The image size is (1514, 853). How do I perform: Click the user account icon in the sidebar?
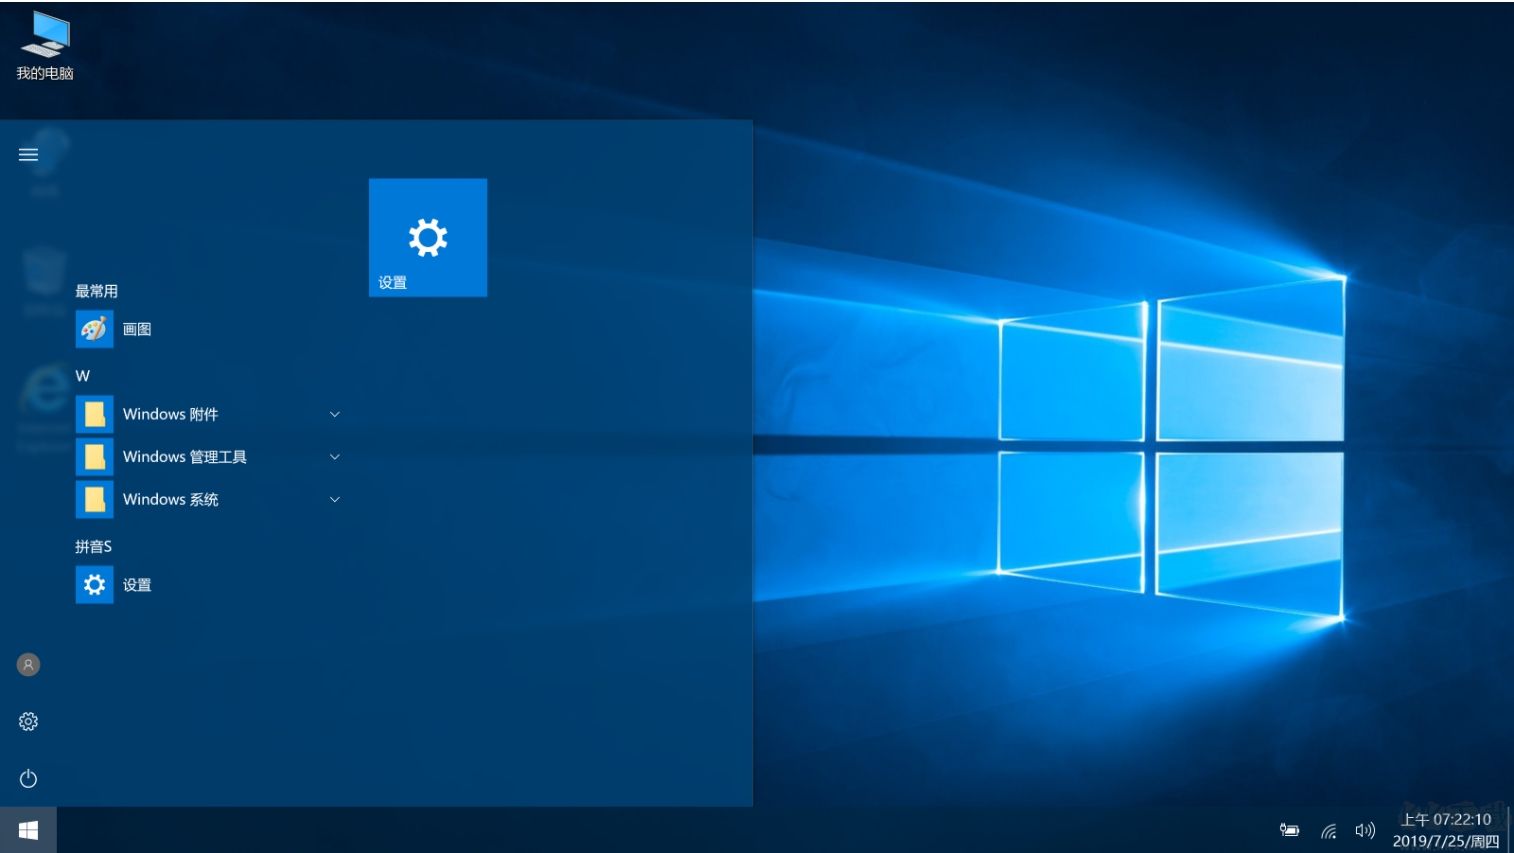28,664
